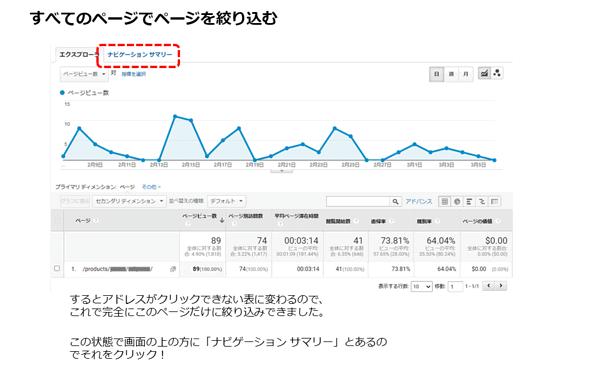
Task: Click help icon next to 直帰率
Action: click(x=391, y=221)
